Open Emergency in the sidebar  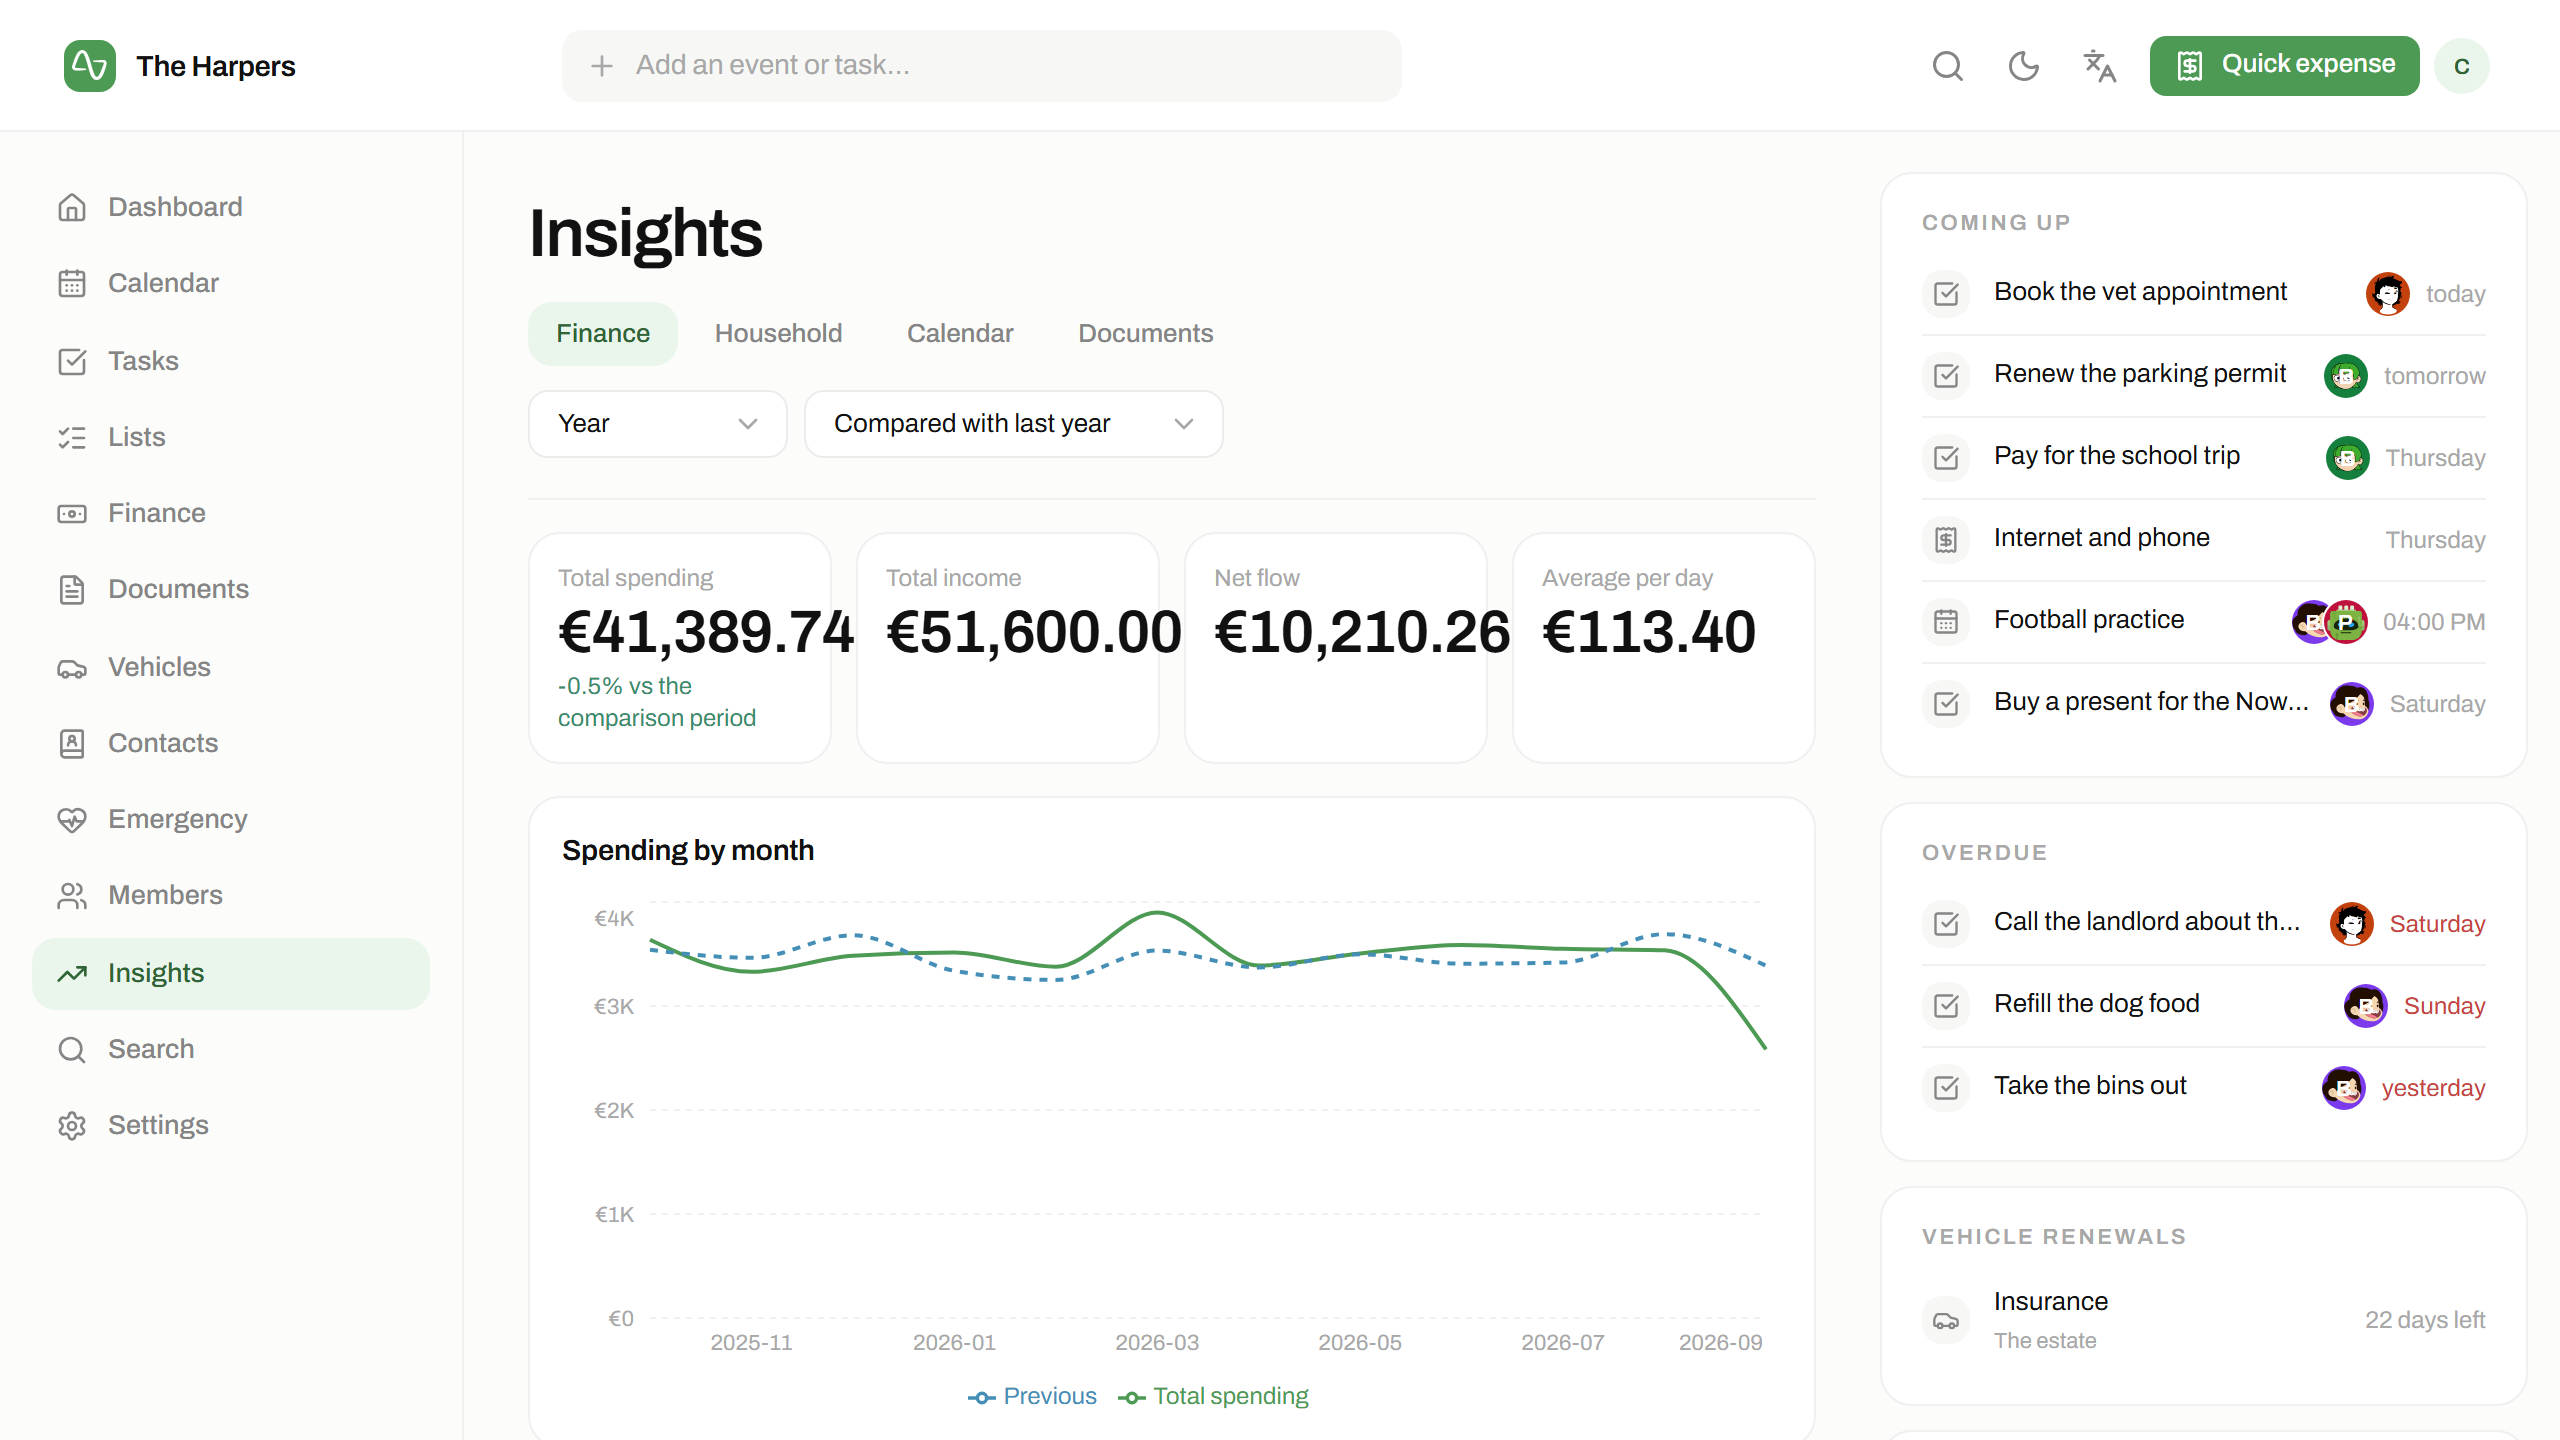click(x=231, y=819)
